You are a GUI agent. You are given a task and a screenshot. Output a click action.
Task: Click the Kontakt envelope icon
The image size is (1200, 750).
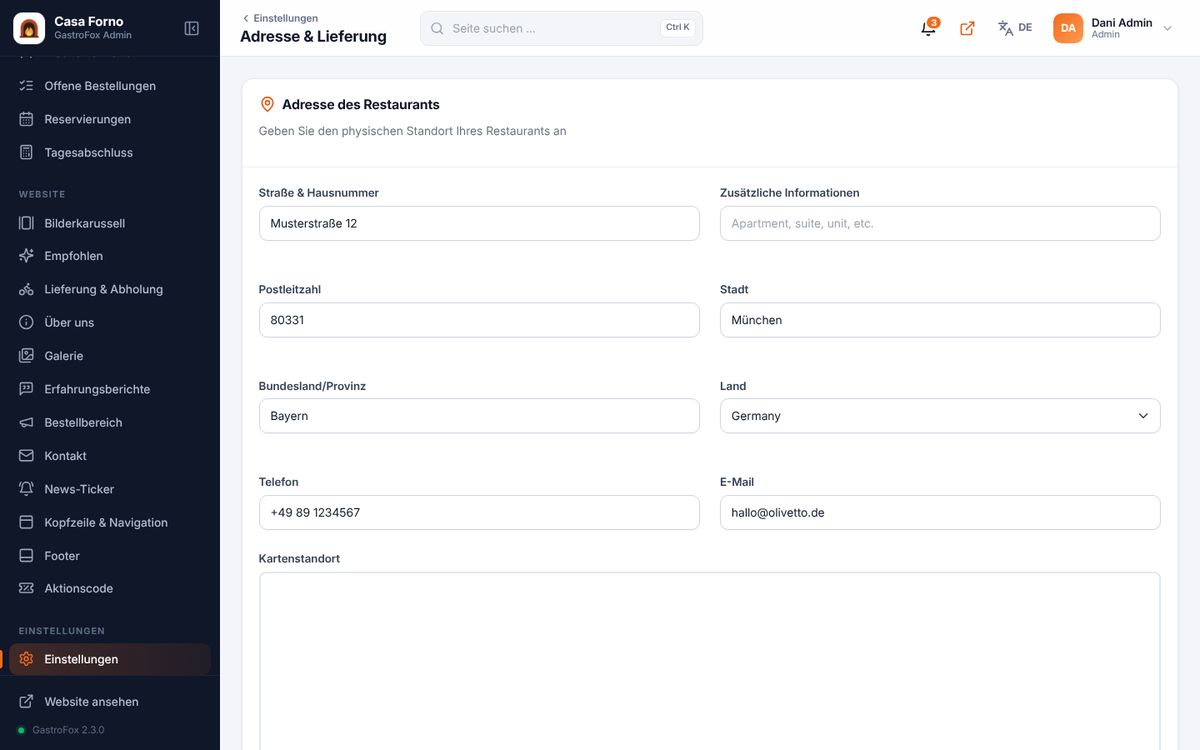click(27, 456)
